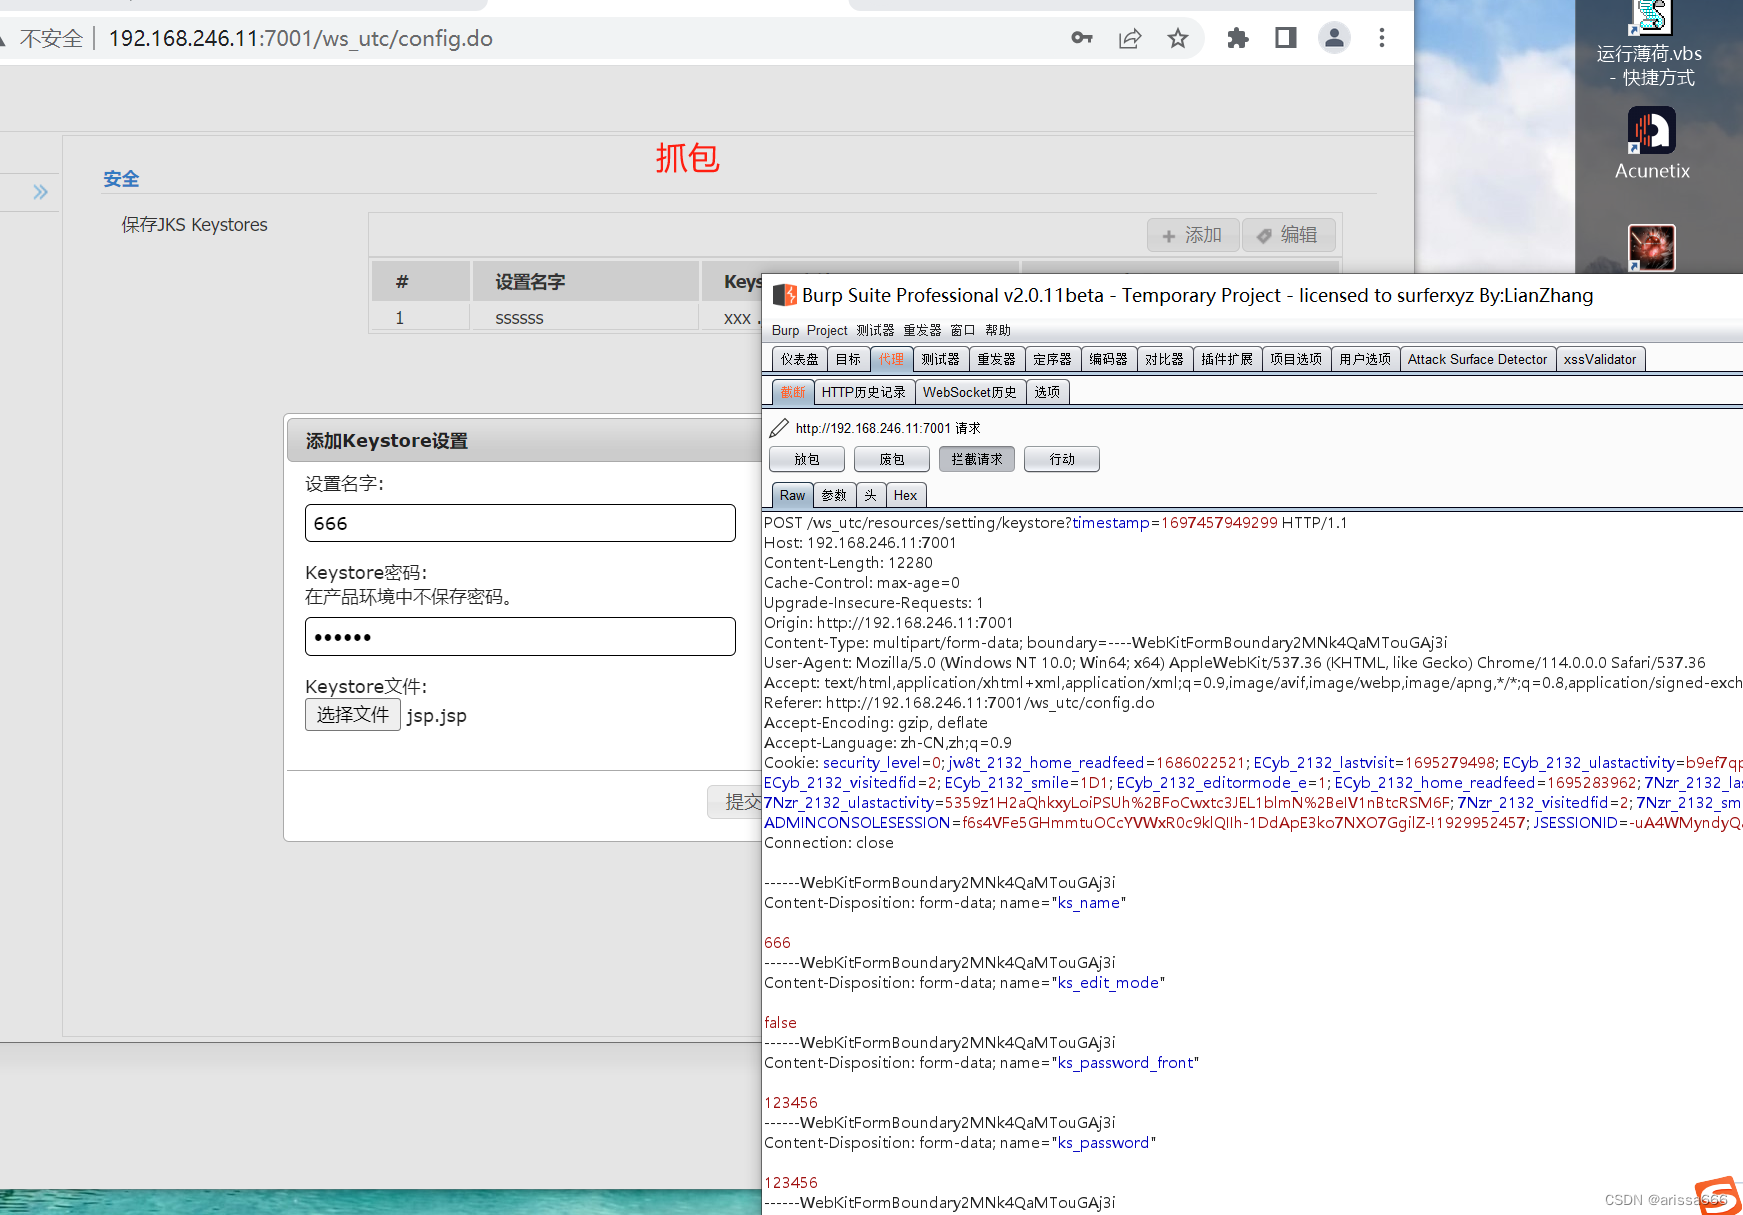Focus the Keystore密码 password field
This screenshot has height=1215, width=1743.
click(520, 636)
